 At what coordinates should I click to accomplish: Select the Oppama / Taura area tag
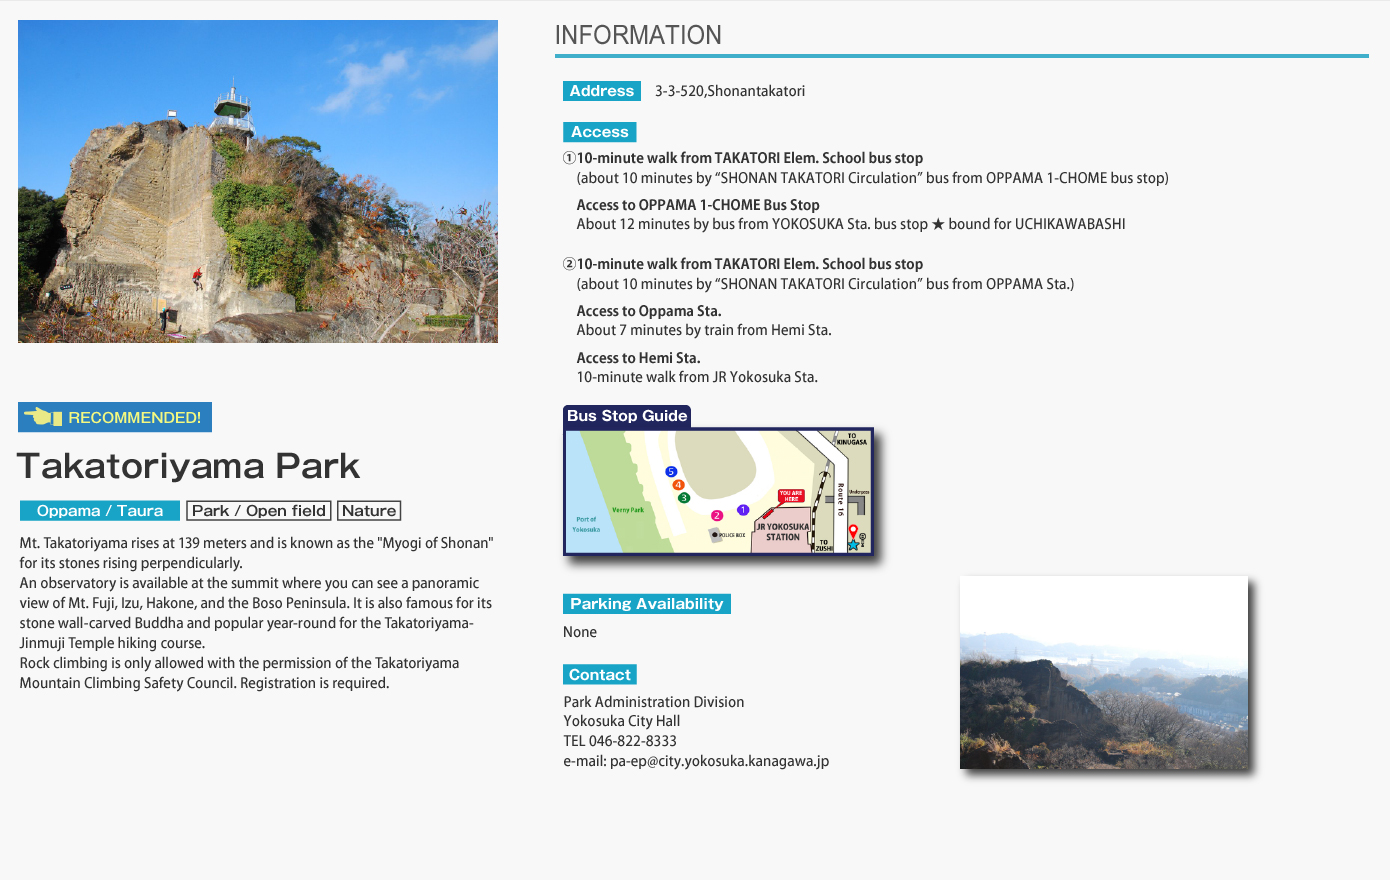click(99, 511)
